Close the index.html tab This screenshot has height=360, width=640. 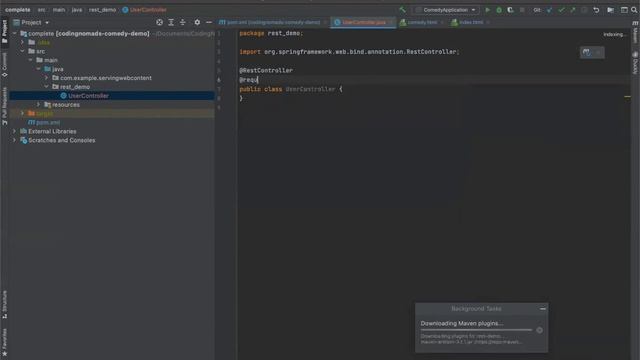click(488, 22)
